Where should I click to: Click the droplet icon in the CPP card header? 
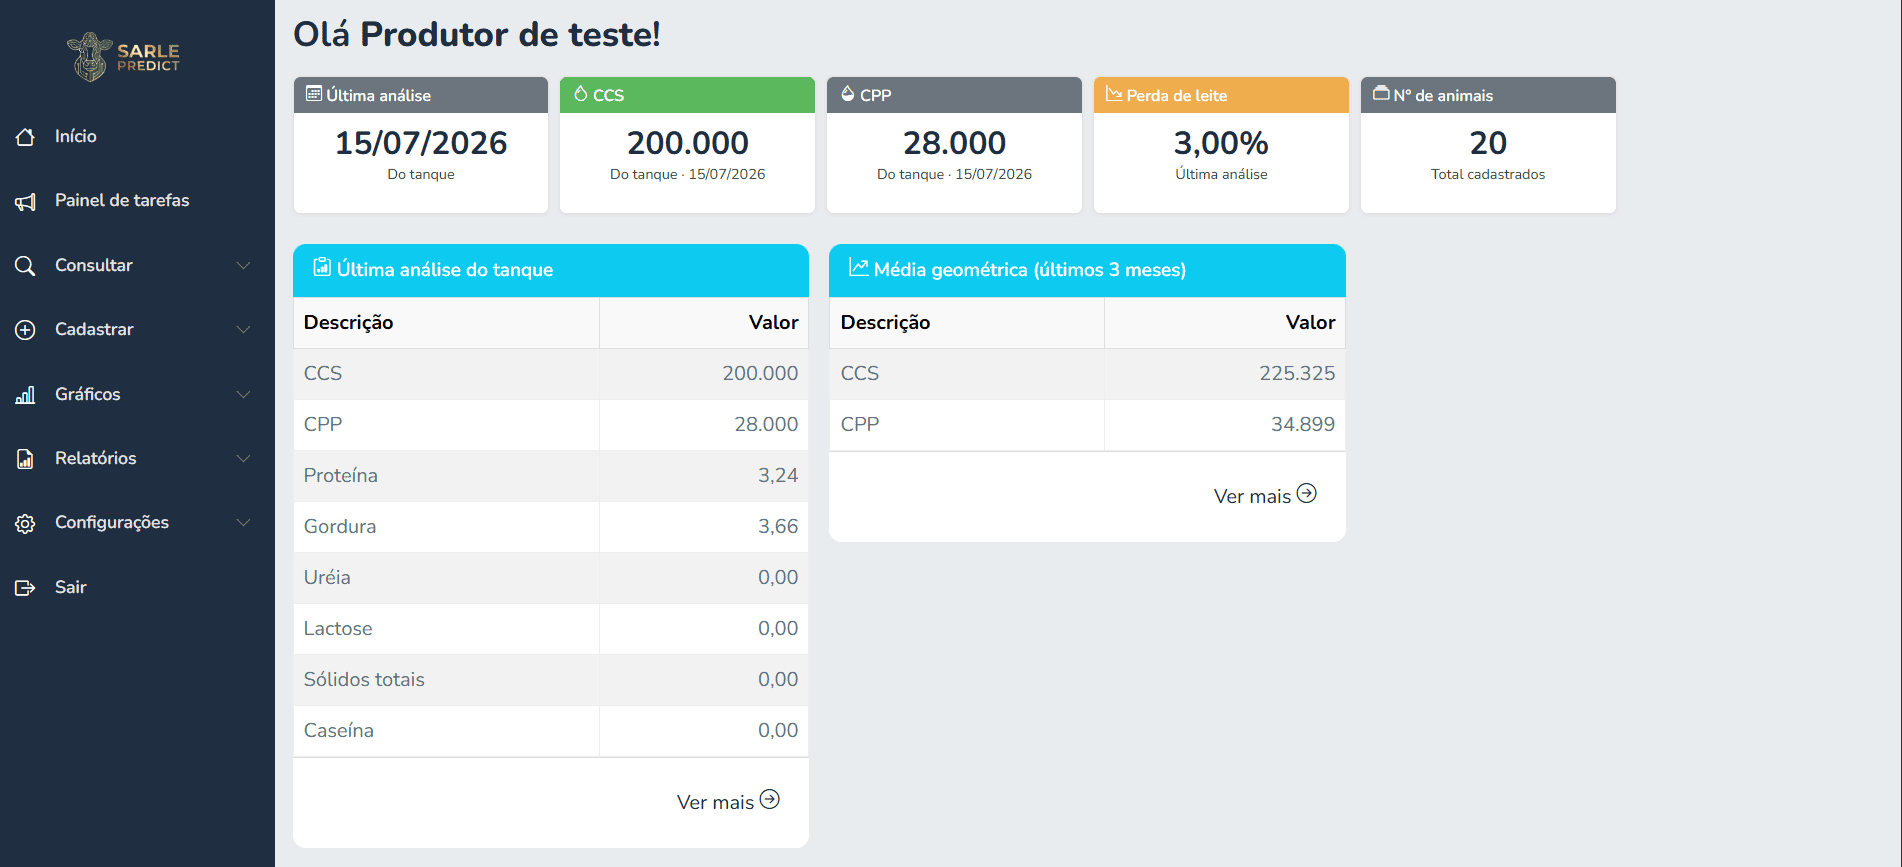click(x=848, y=94)
